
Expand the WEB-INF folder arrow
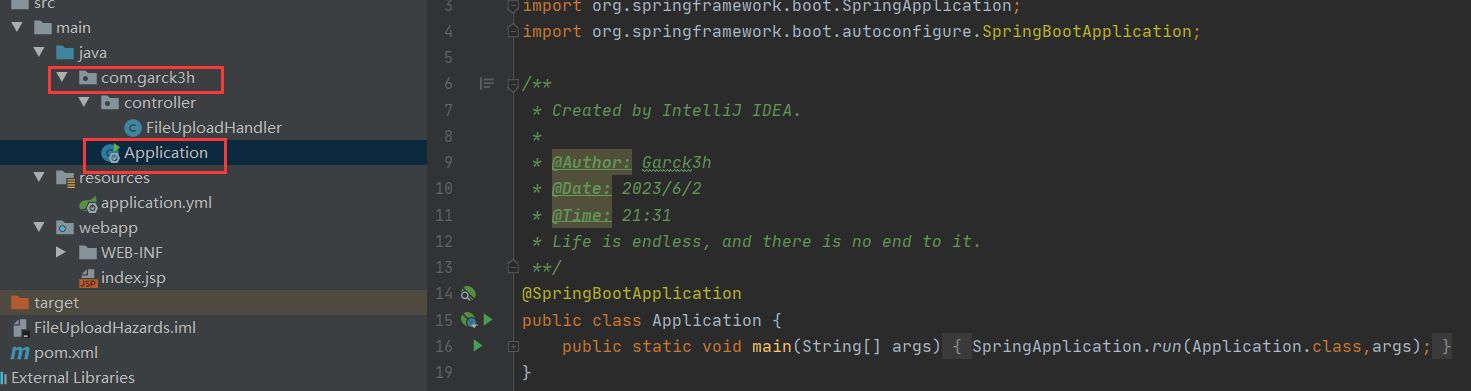tap(62, 253)
